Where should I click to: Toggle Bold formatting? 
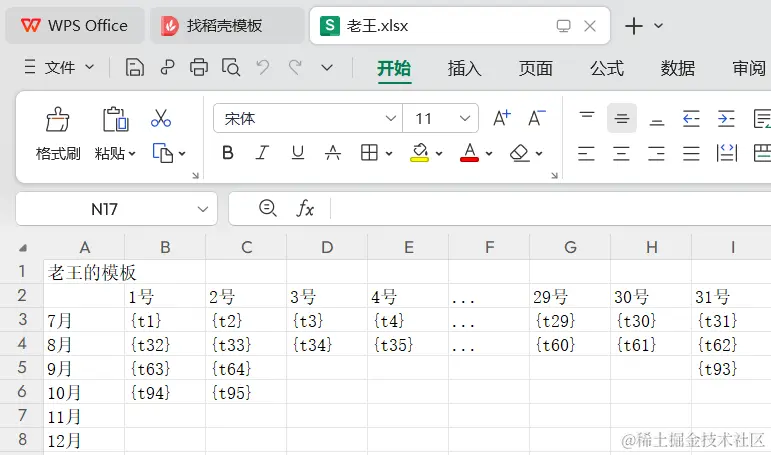[x=228, y=153]
